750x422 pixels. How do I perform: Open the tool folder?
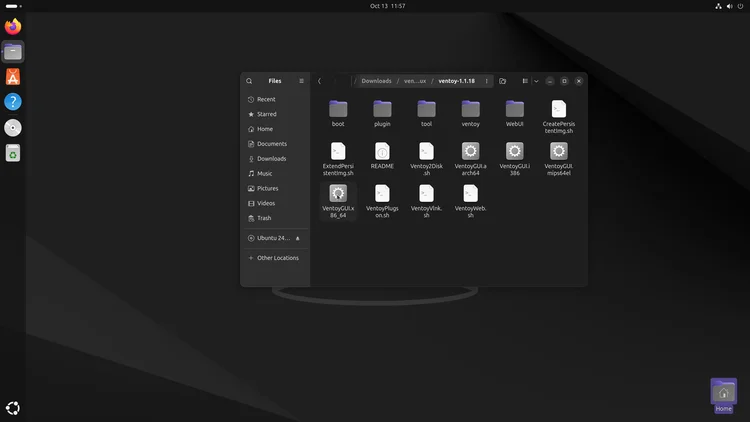[x=426, y=113]
